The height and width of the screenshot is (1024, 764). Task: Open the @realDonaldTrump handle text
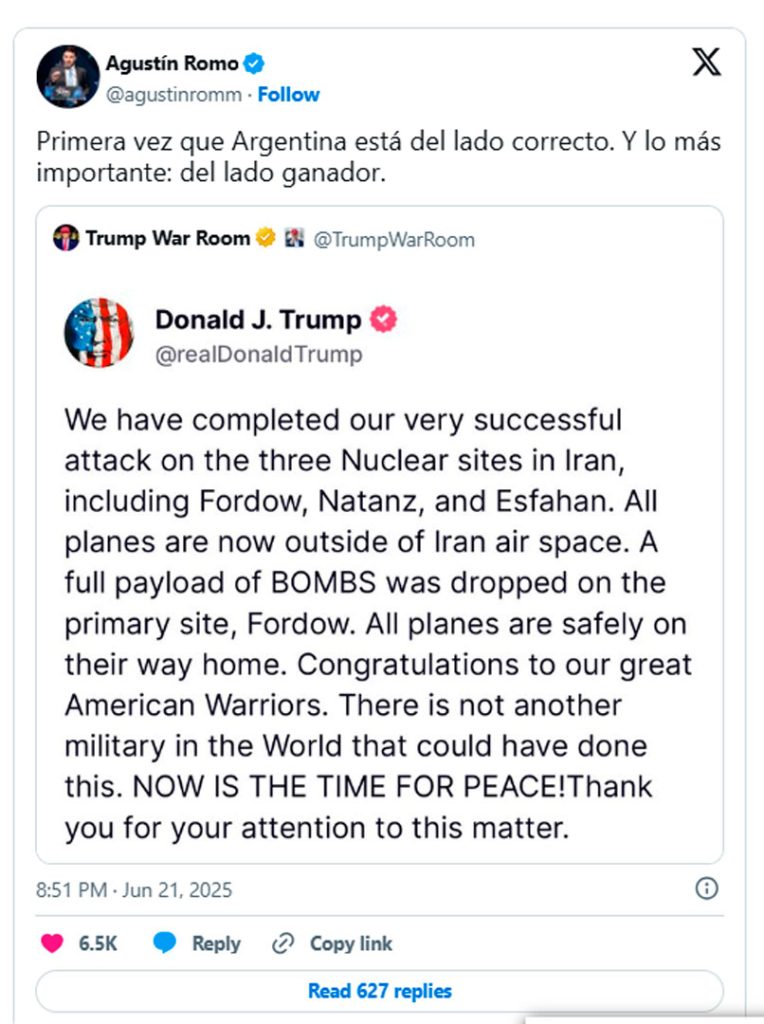259,354
